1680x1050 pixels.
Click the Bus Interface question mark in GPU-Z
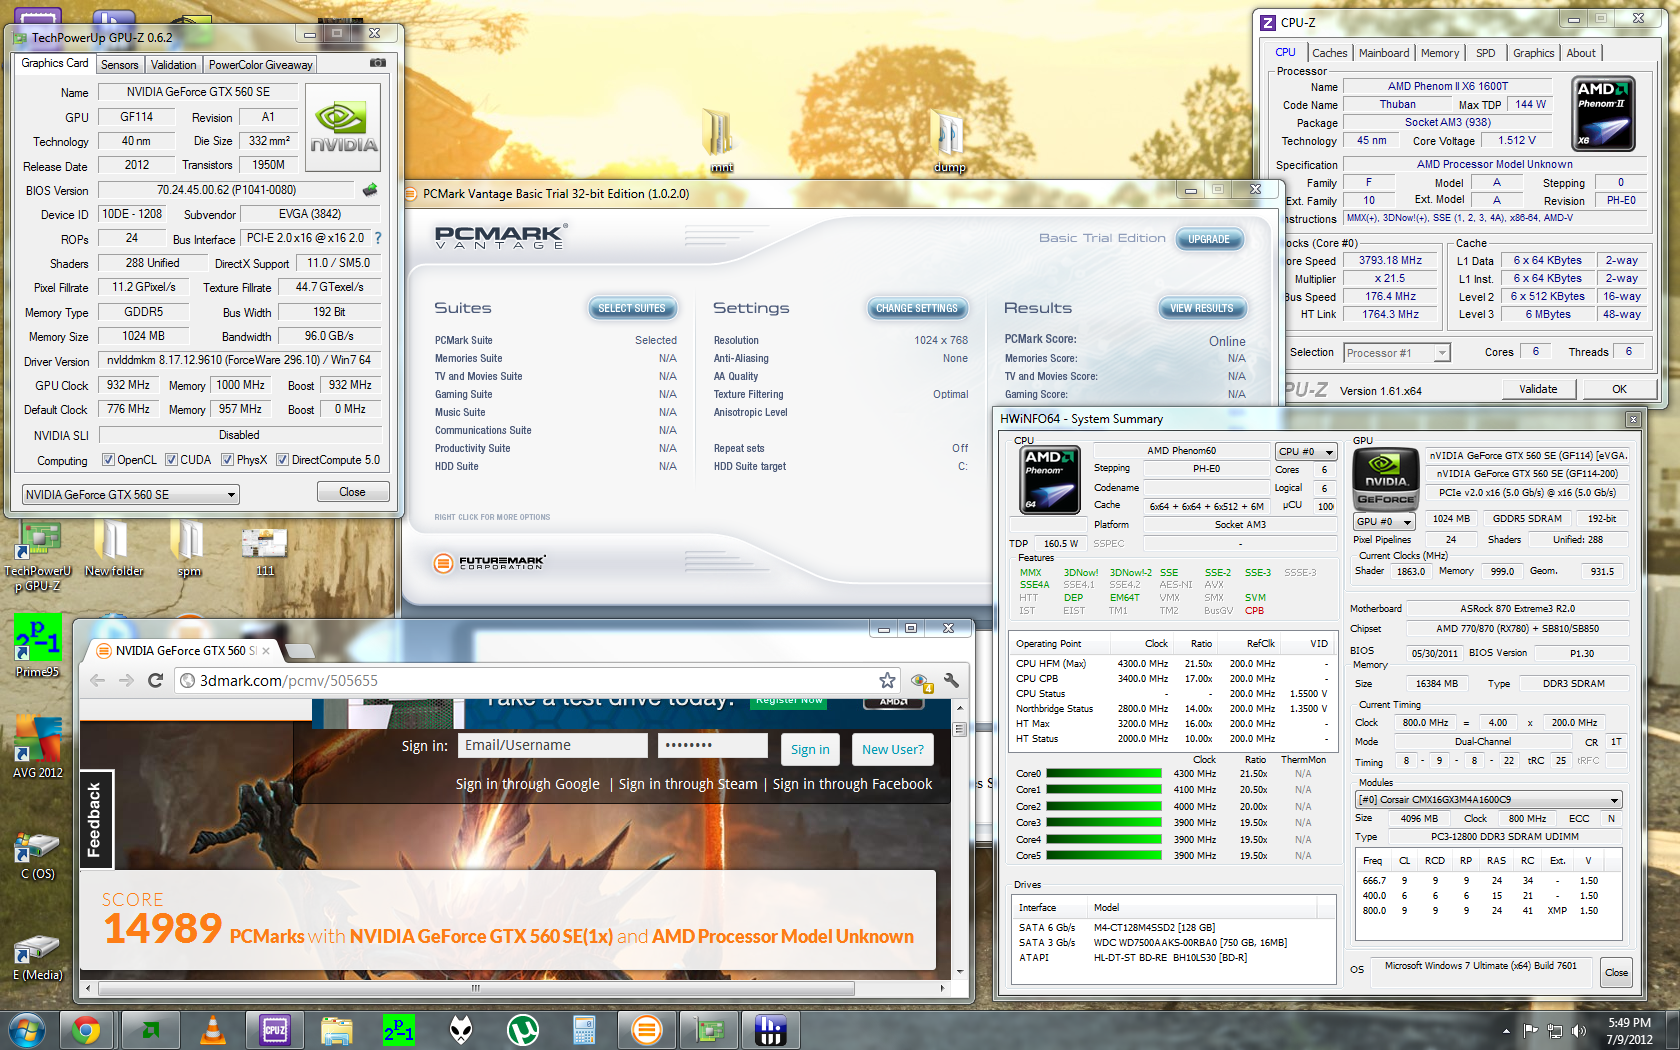(377, 238)
